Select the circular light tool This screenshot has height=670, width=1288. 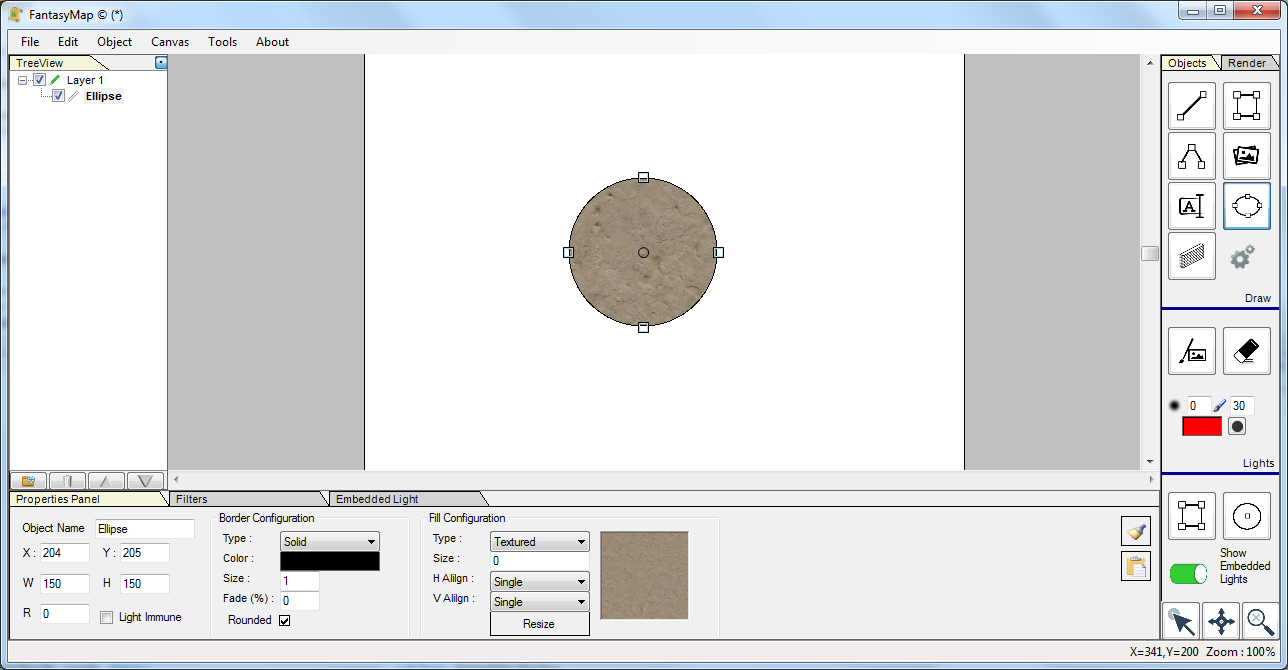click(1246, 516)
